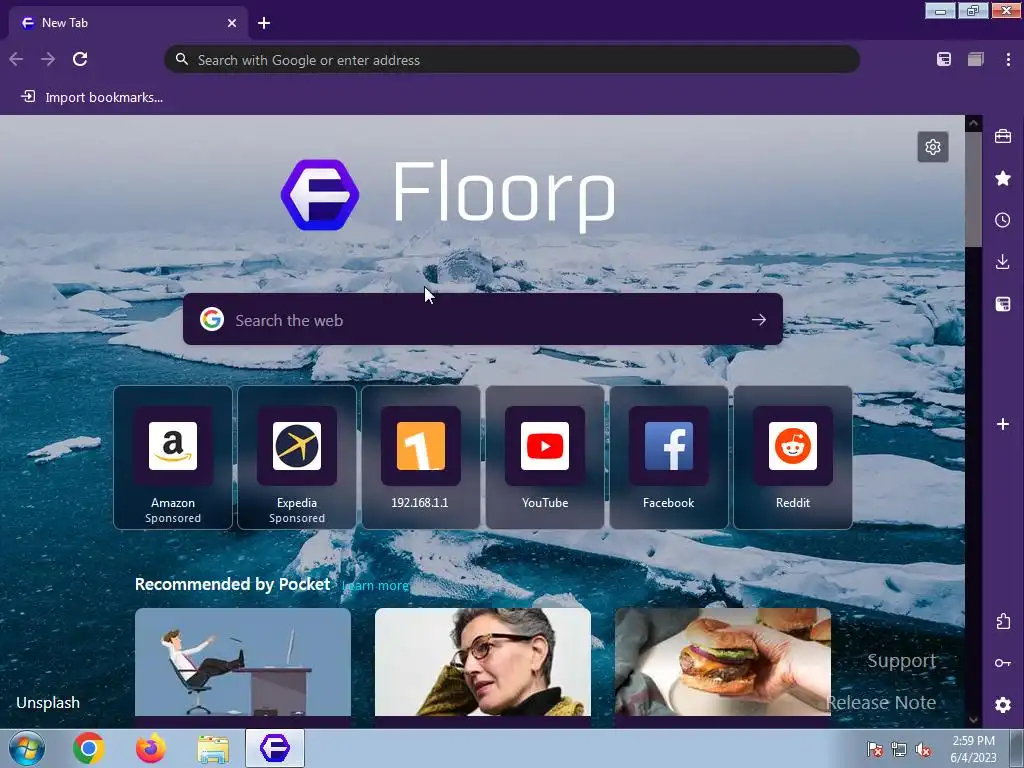Click Import bookmarks in bookmarks toolbar
1024x768 pixels.
coord(92,97)
